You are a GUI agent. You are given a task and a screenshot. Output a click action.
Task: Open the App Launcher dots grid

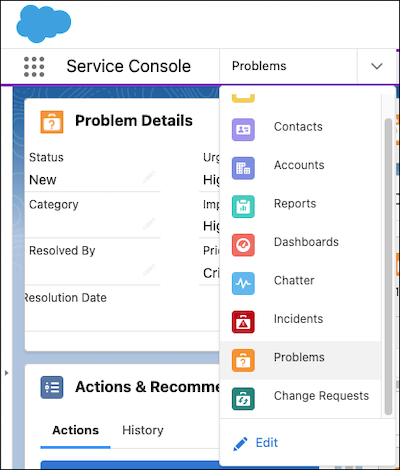point(34,67)
